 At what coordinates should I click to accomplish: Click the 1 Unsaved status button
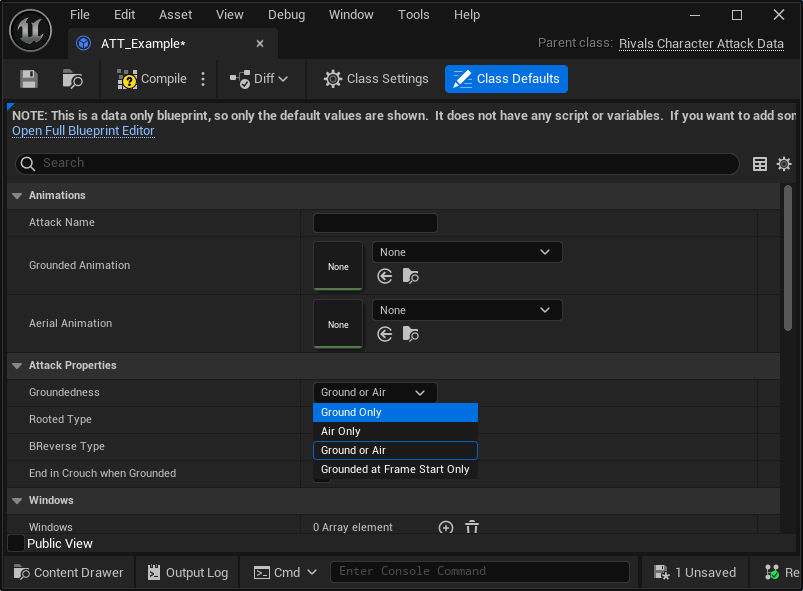[695, 572]
